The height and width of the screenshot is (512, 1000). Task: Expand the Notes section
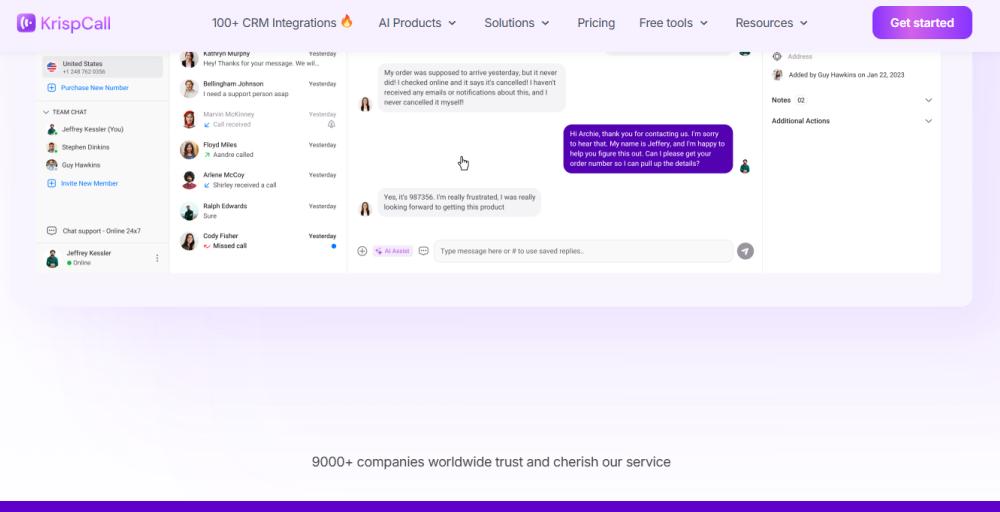(x=929, y=100)
